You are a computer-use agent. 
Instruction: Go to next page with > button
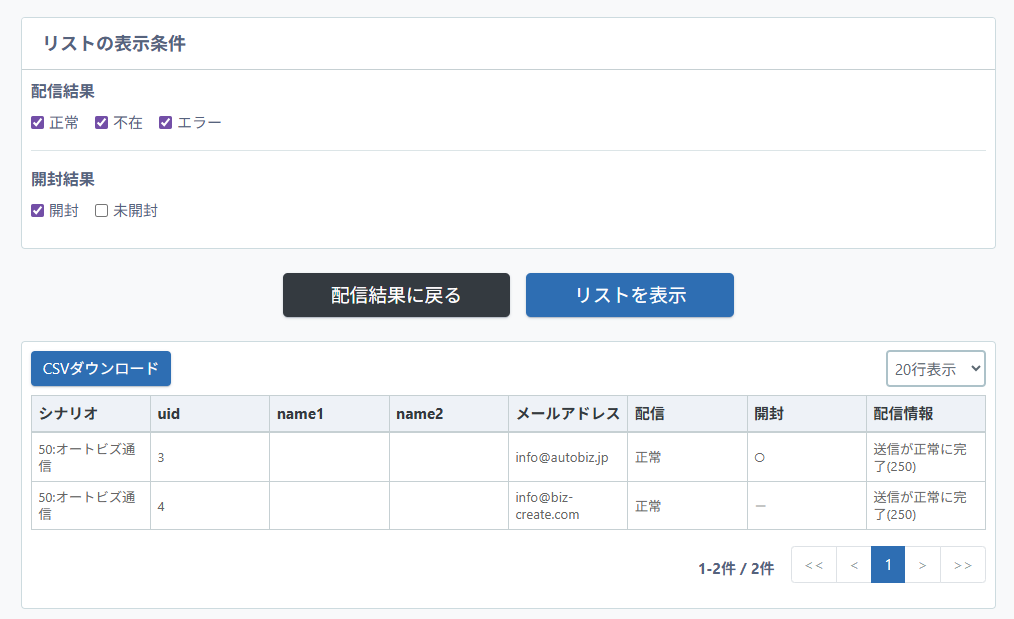coord(922,565)
